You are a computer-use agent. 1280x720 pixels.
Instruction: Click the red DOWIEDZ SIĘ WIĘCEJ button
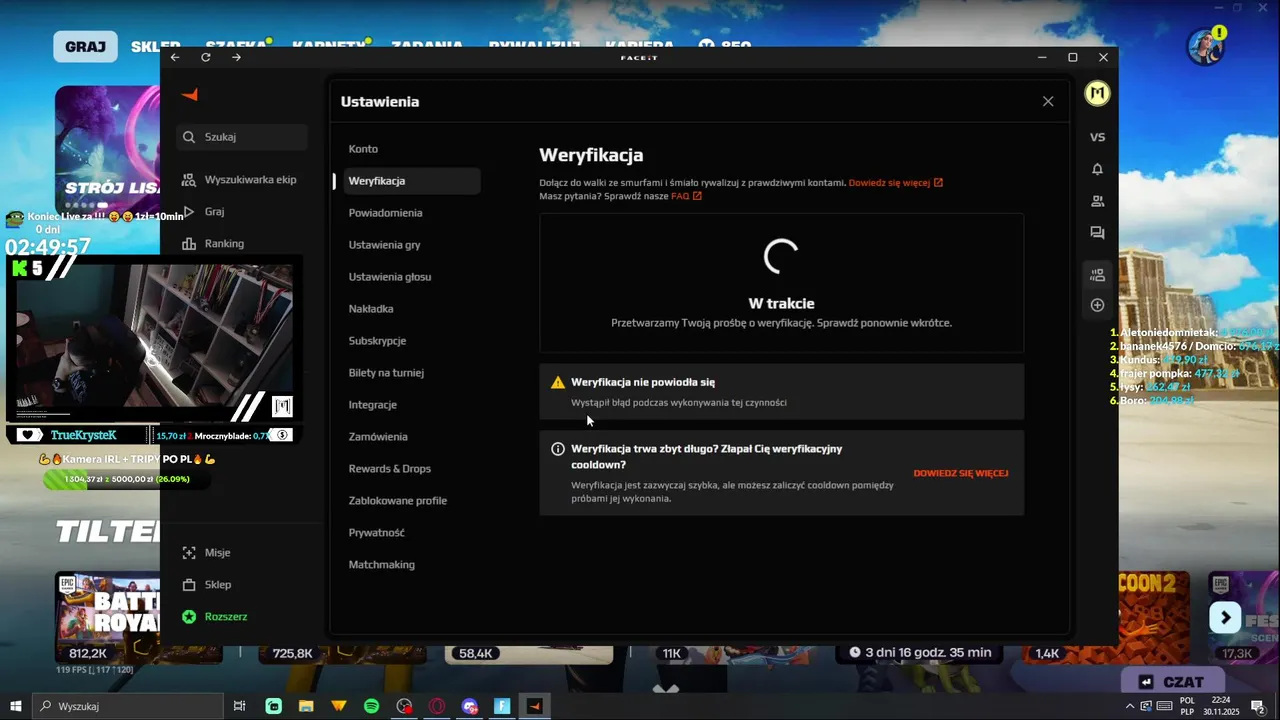pos(961,473)
